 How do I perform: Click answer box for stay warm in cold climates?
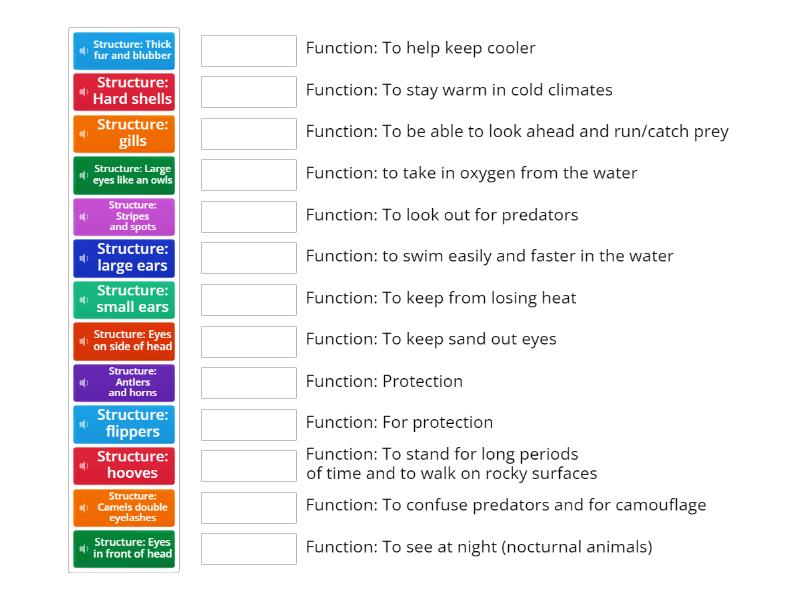coord(249,92)
